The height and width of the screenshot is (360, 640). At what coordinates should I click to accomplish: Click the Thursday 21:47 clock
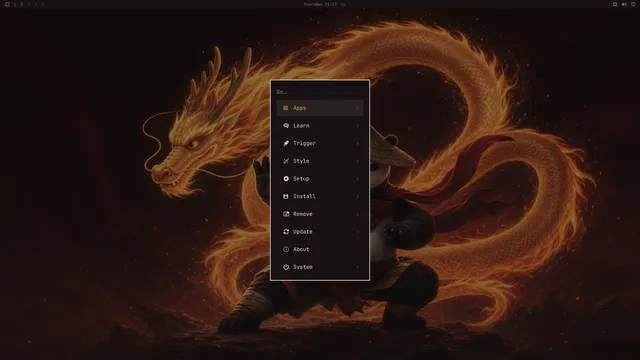320,4
